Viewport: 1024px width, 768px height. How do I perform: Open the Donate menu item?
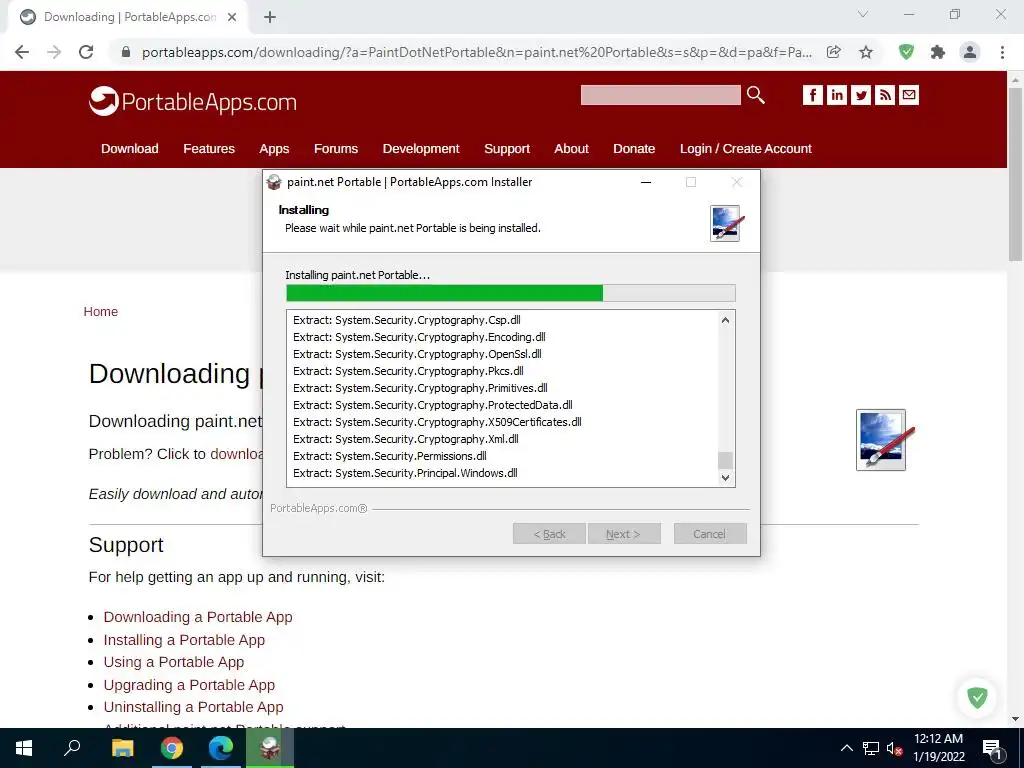(634, 149)
